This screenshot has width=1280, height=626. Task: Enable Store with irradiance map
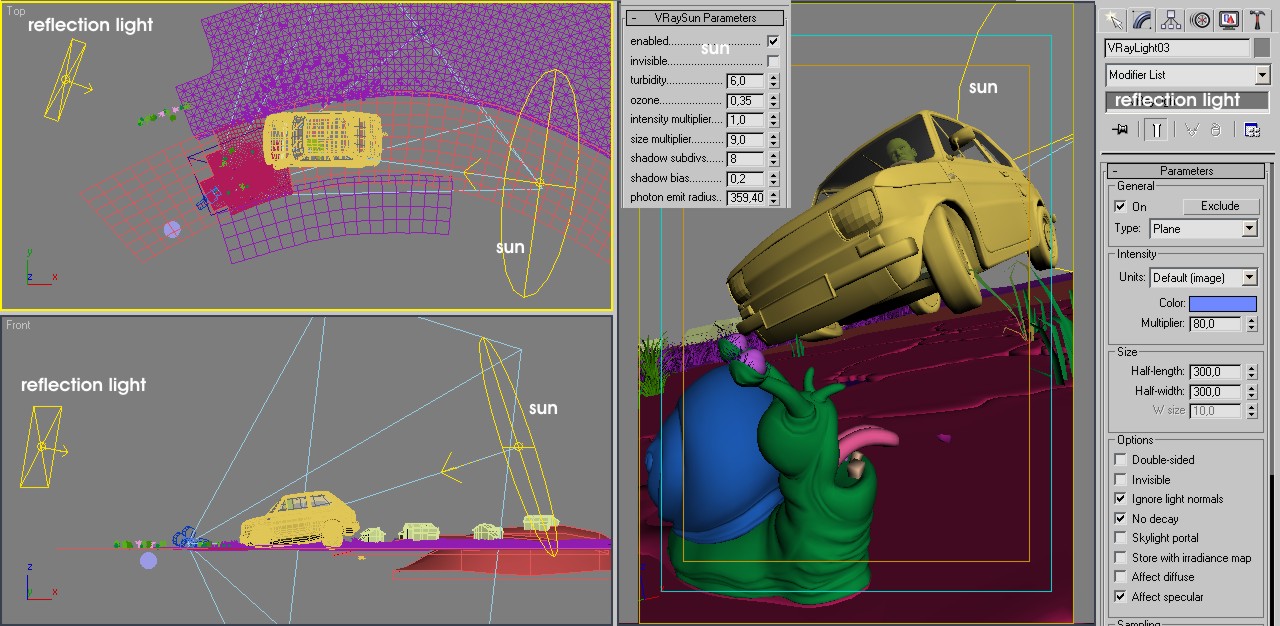(x=1120, y=558)
